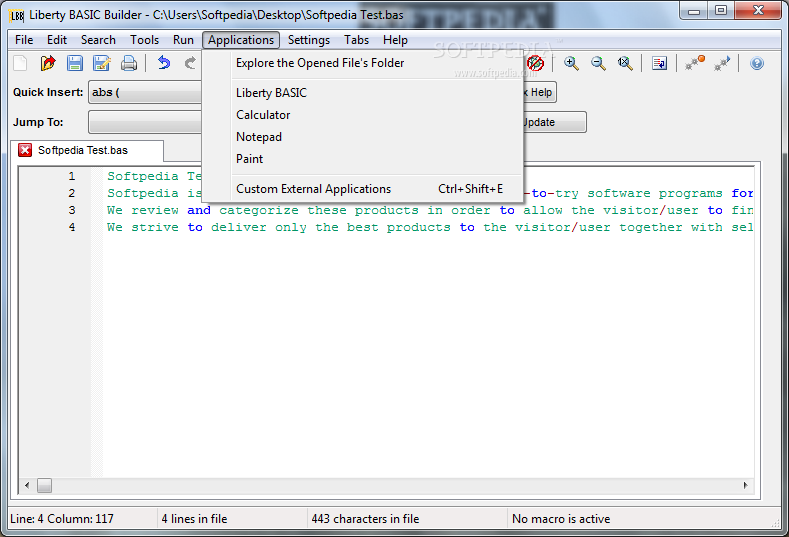This screenshot has width=789, height=537.
Task: Click the macro icon with blue arrow
Action: click(722, 63)
